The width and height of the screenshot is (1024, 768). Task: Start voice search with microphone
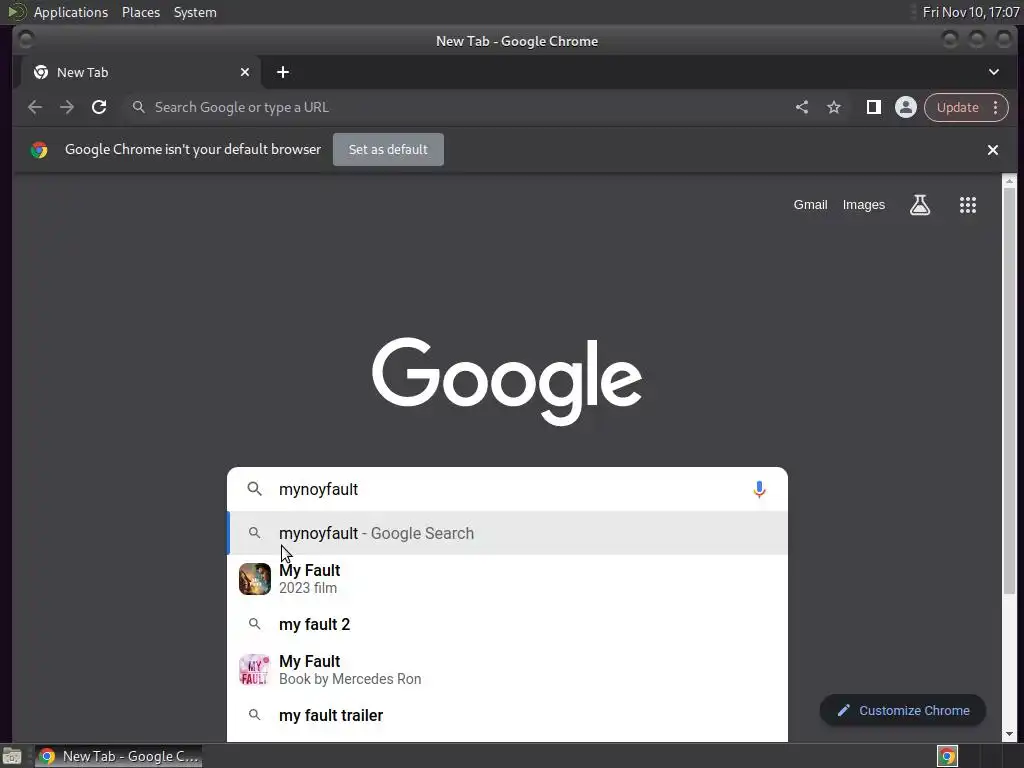pos(759,489)
